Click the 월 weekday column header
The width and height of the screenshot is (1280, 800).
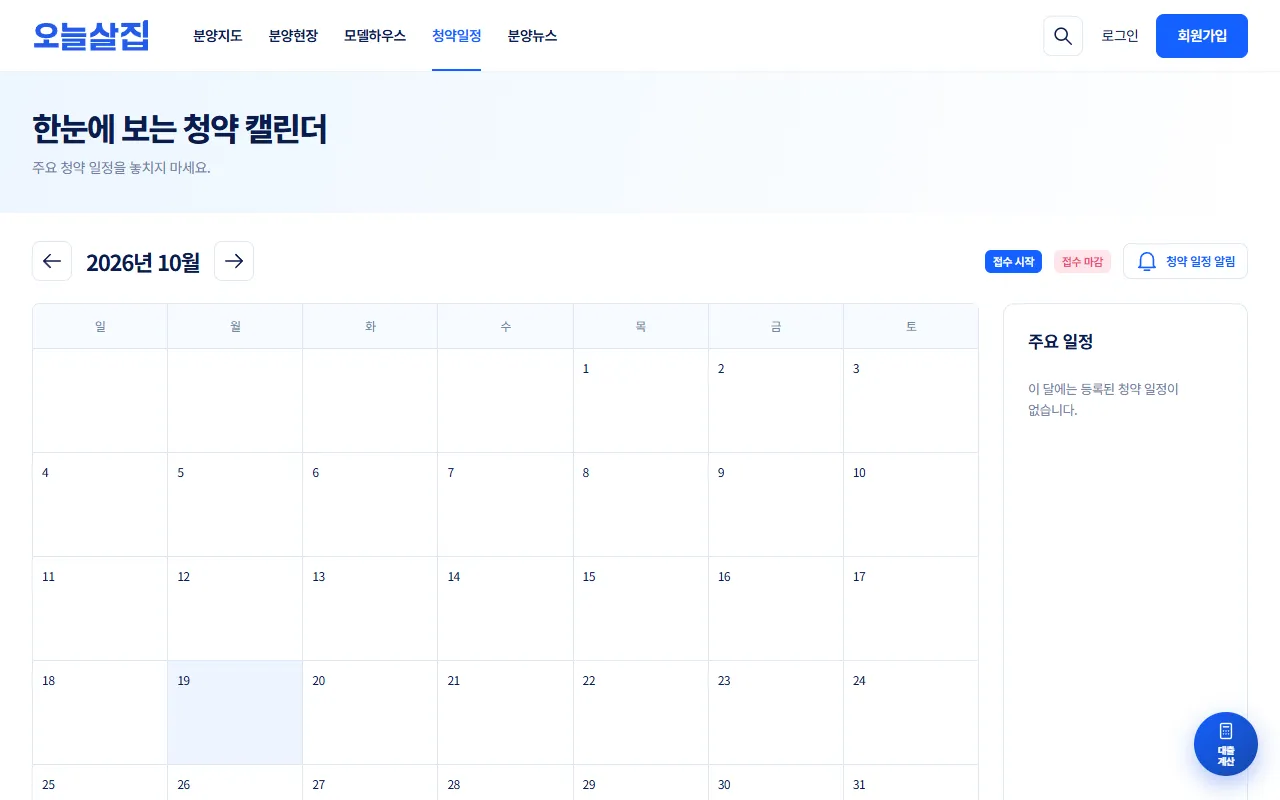point(235,326)
